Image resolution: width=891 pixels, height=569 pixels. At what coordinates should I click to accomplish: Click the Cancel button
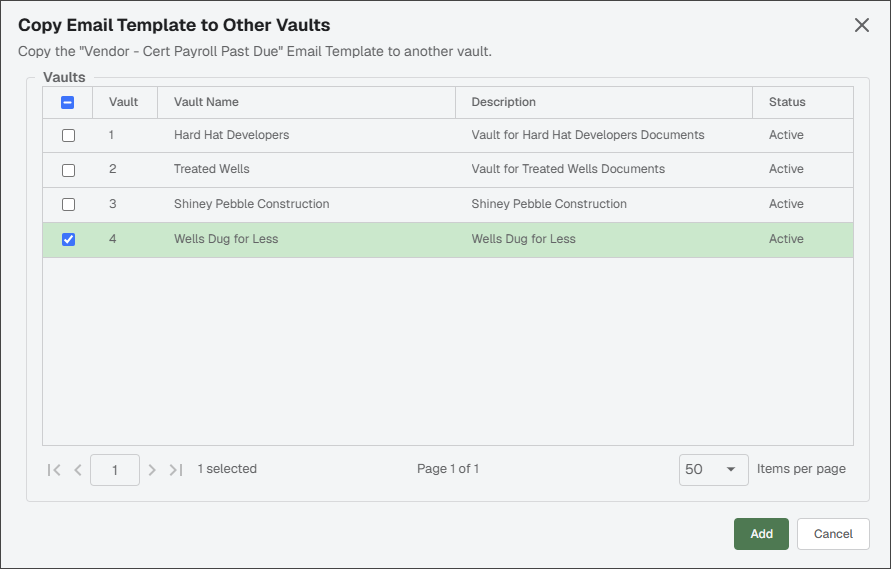[x=833, y=534]
